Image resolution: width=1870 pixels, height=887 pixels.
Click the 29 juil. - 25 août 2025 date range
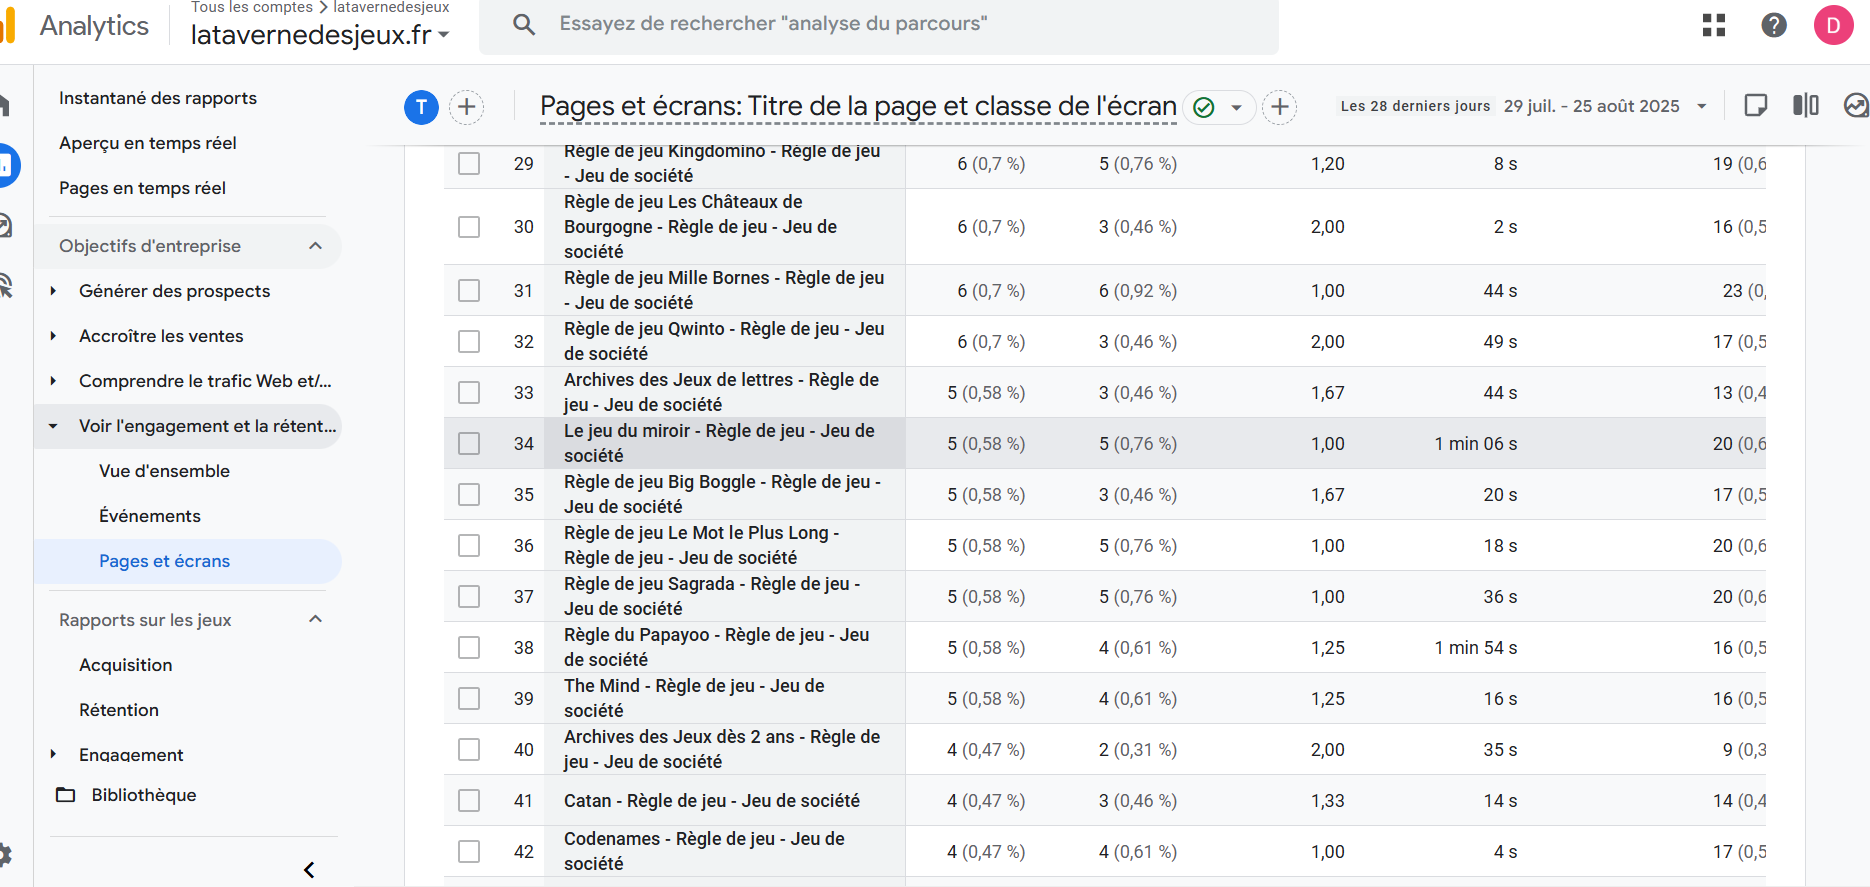1592,106
